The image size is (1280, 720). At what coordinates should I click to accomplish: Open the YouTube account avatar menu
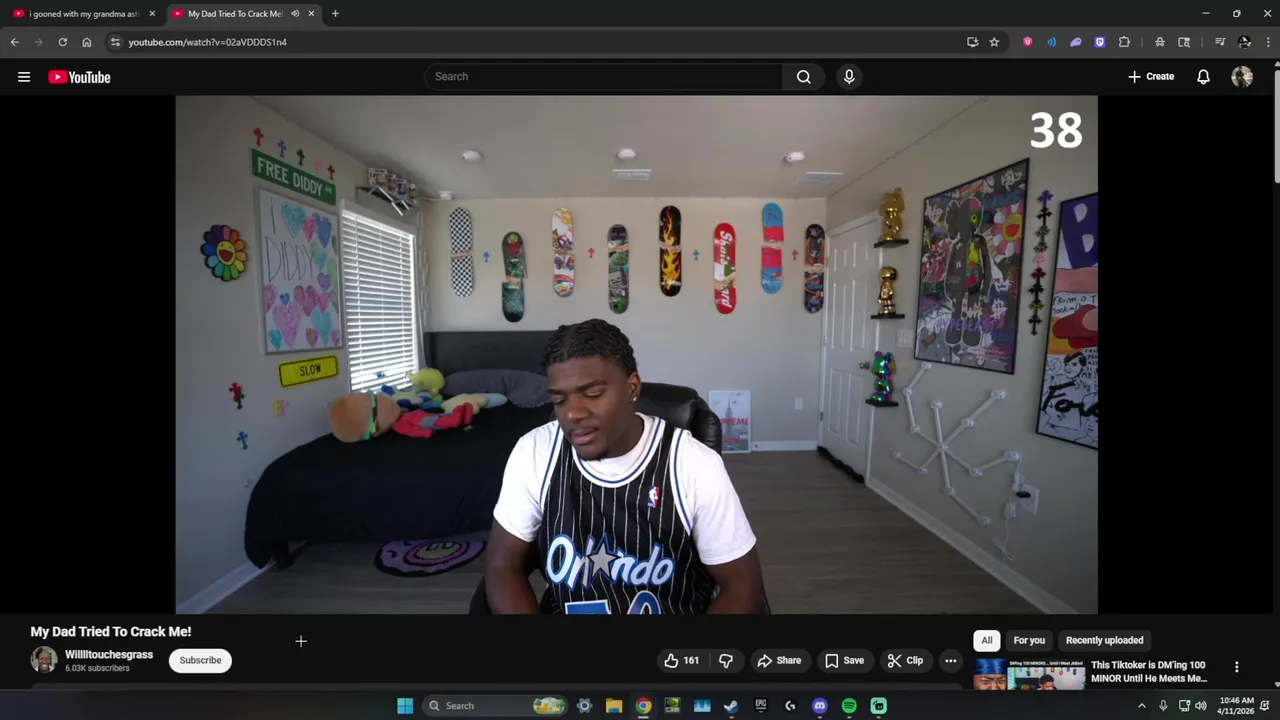1242,77
